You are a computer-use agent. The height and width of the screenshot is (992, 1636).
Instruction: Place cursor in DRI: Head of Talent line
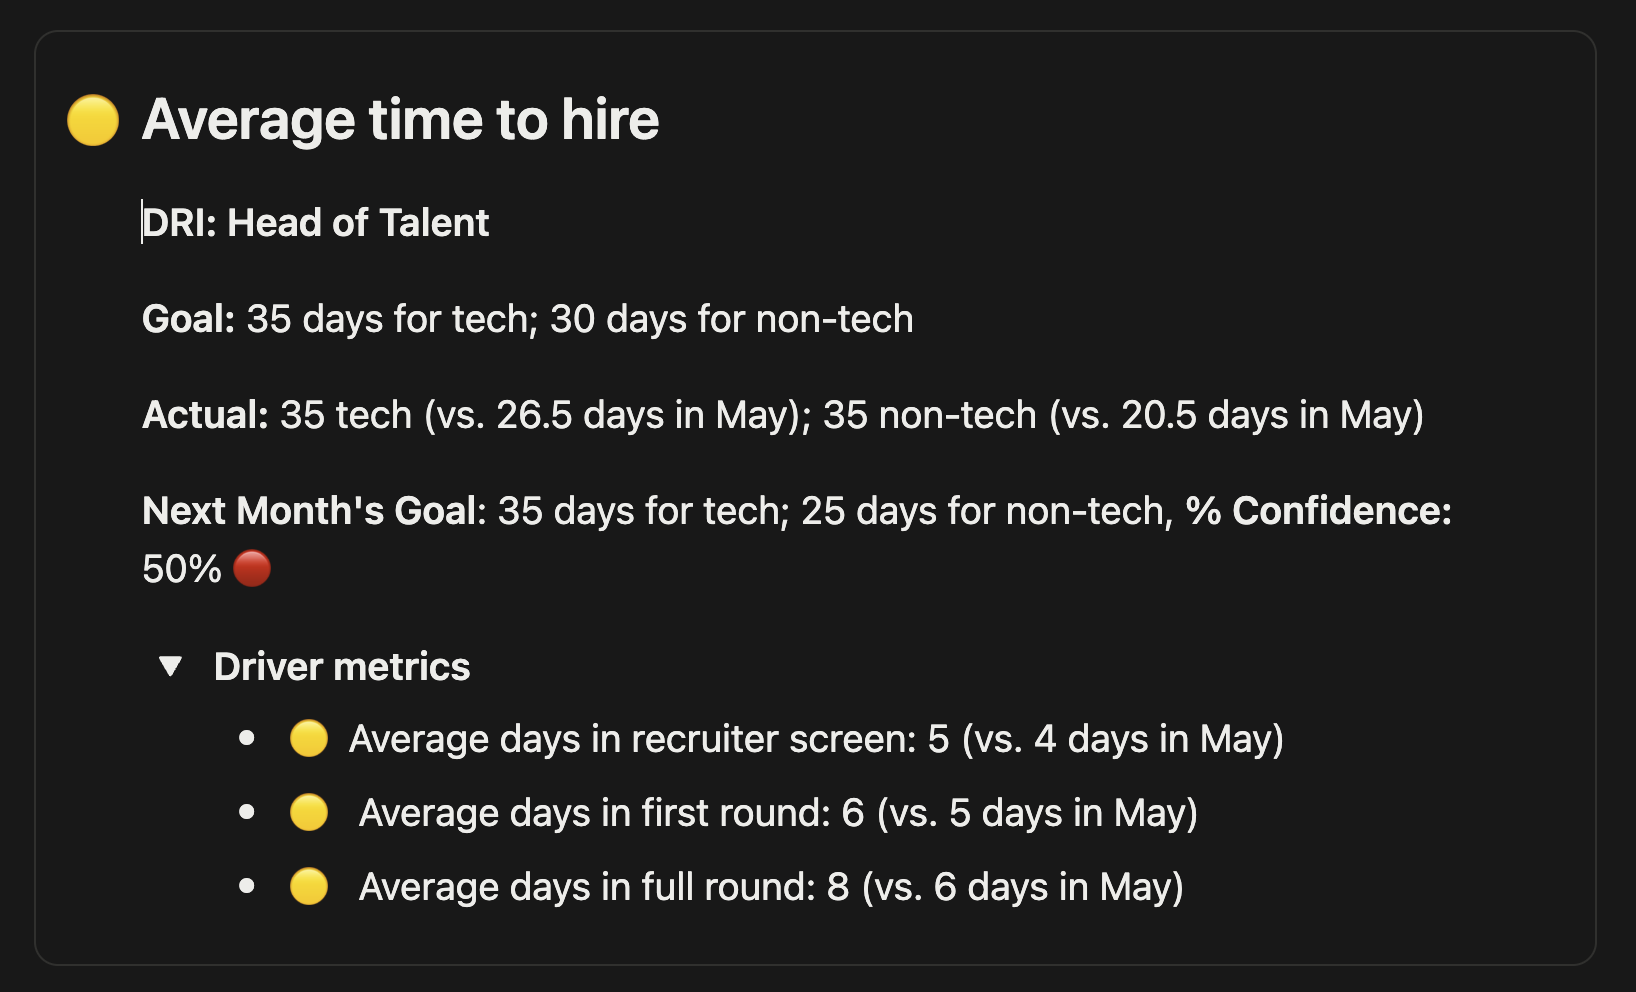point(316,223)
